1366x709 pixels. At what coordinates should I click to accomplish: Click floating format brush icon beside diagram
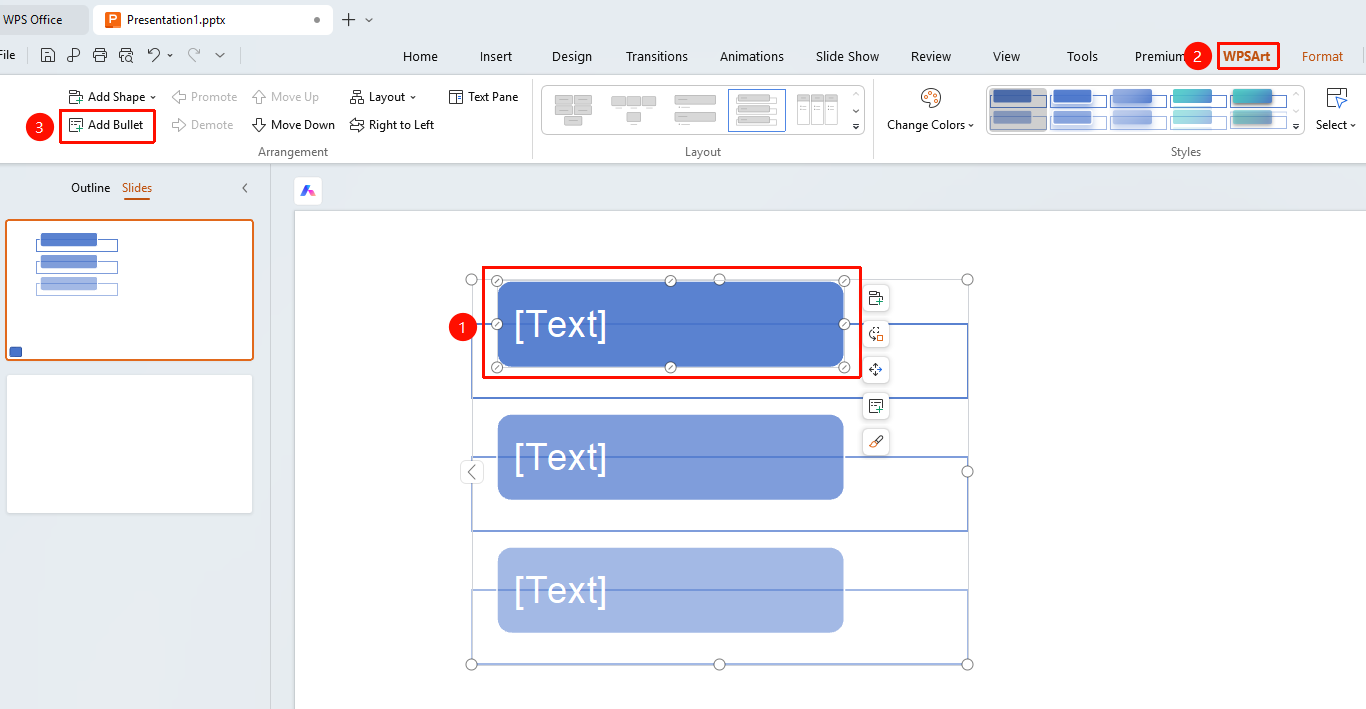(x=876, y=442)
